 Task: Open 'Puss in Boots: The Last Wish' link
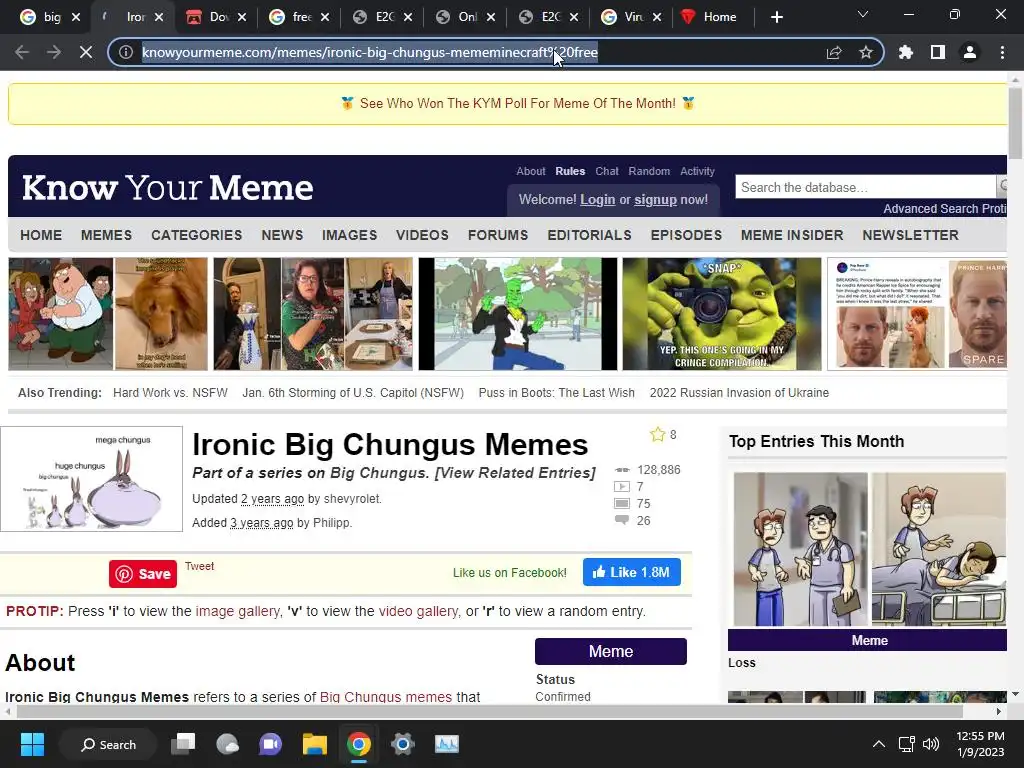[556, 392]
